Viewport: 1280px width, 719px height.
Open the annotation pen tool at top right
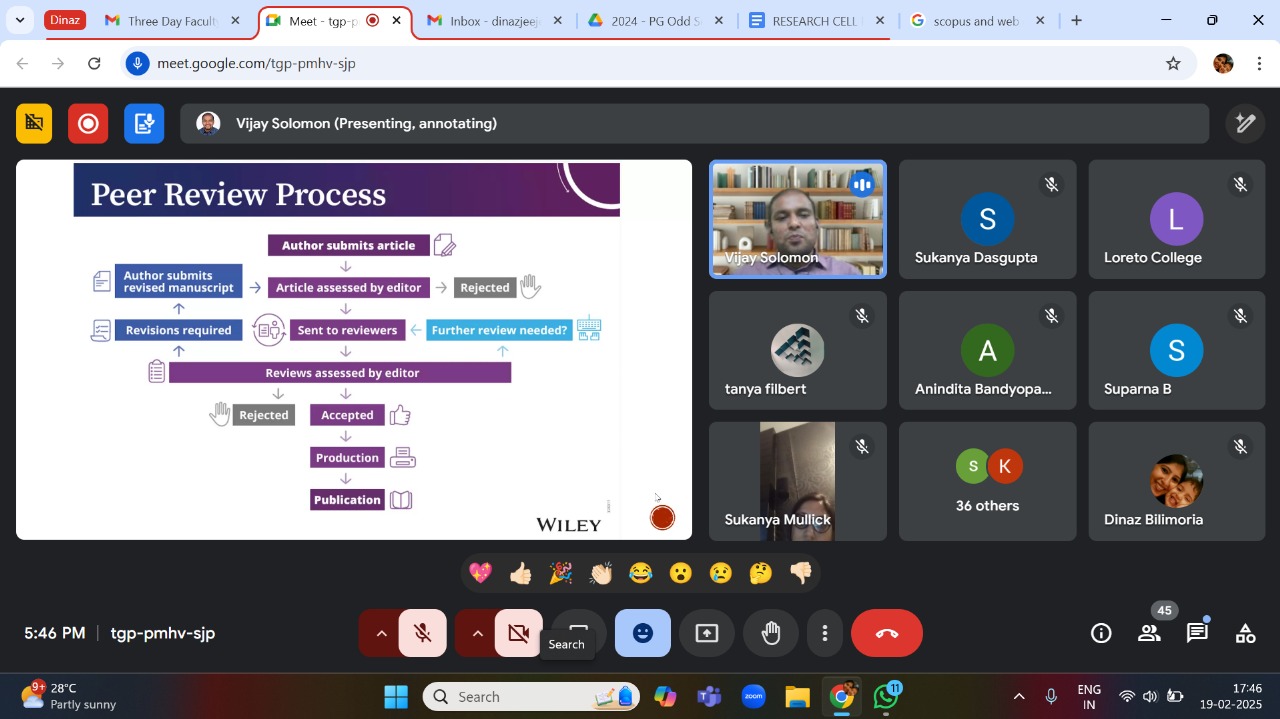tap(1245, 123)
